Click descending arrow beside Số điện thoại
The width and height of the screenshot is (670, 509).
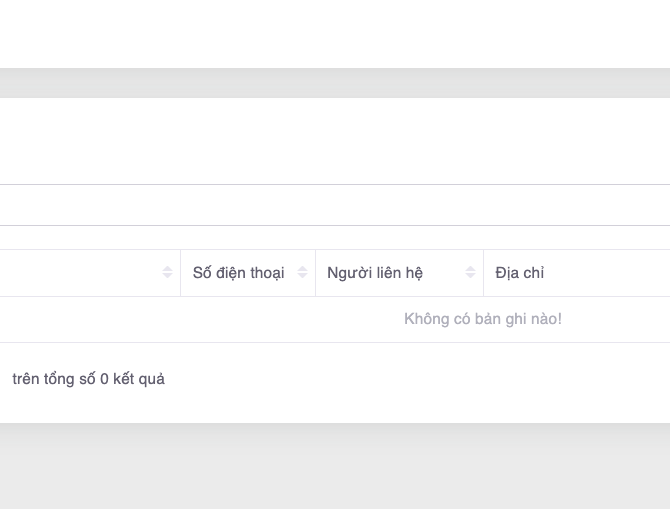pyautogui.click(x=302, y=277)
